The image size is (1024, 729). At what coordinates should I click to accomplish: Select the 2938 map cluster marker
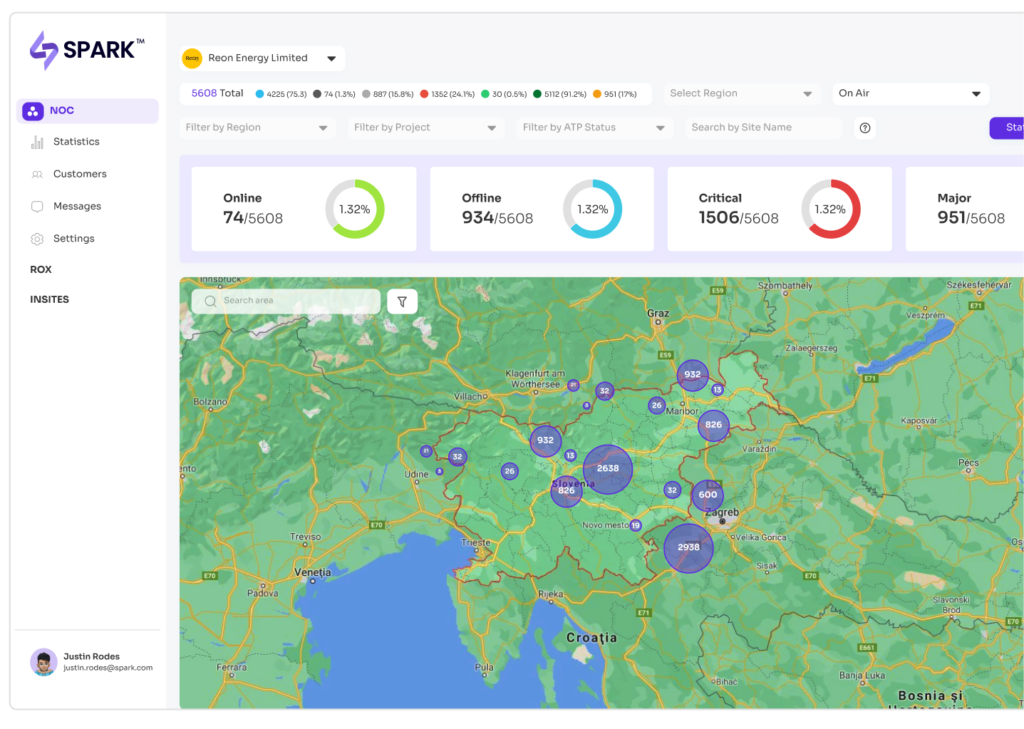point(688,548)
